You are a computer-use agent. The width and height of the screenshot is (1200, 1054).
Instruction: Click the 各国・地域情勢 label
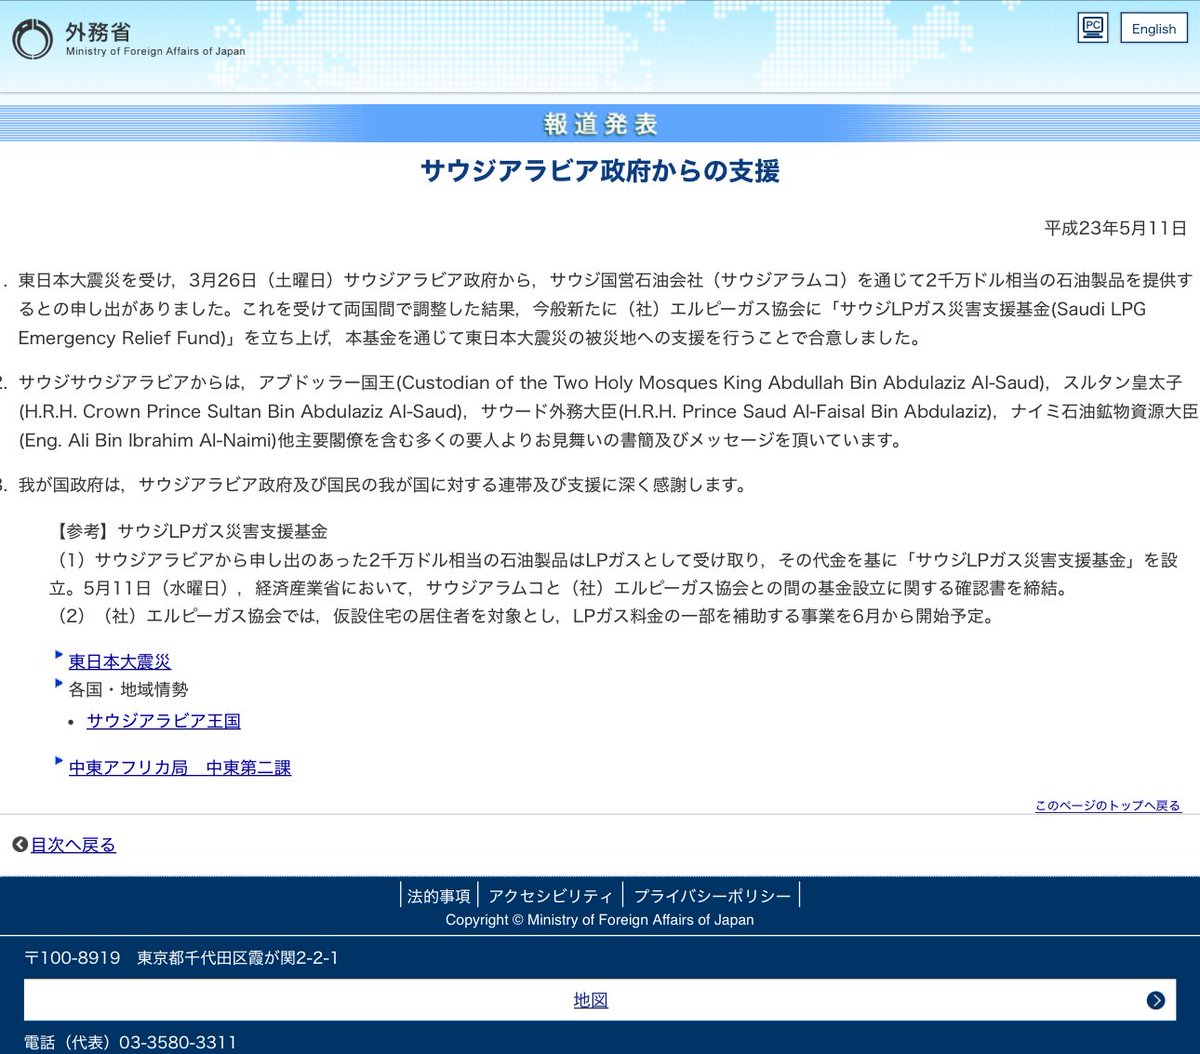click(128, 690)
